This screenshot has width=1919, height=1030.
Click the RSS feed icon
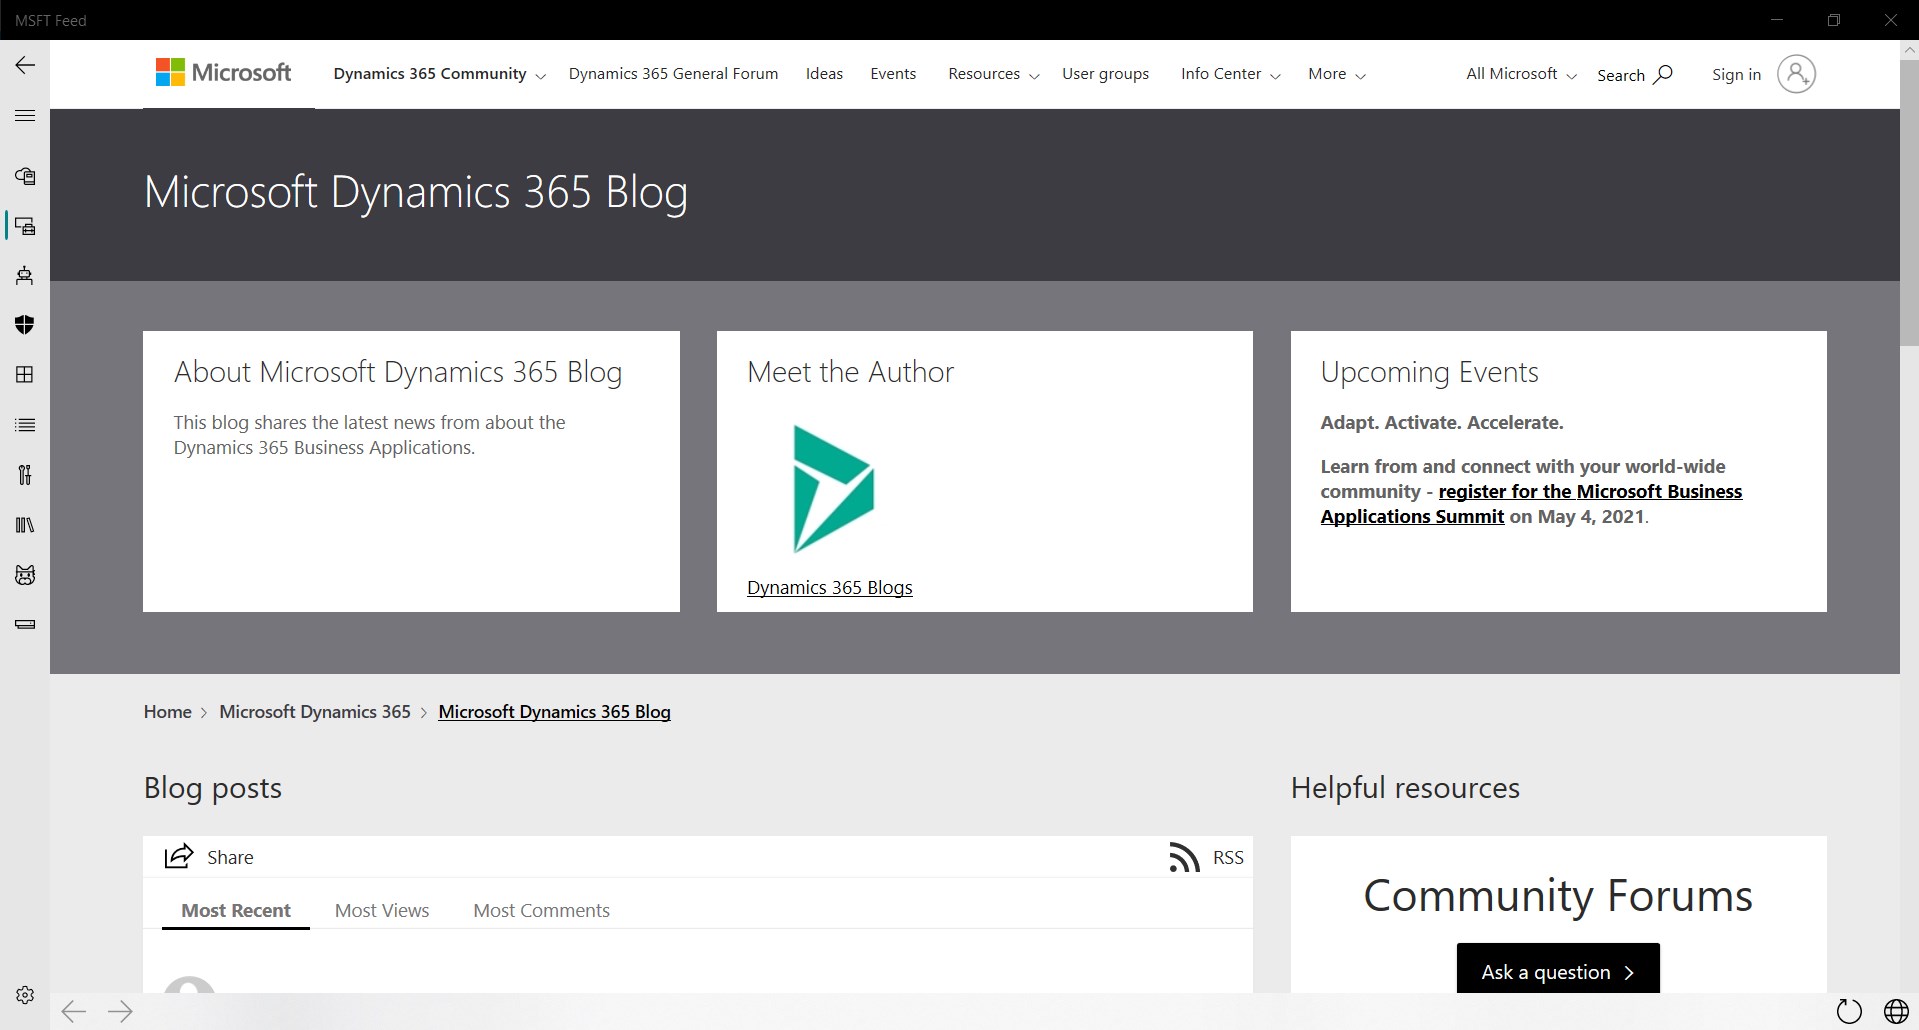[x=1184, y=857]
